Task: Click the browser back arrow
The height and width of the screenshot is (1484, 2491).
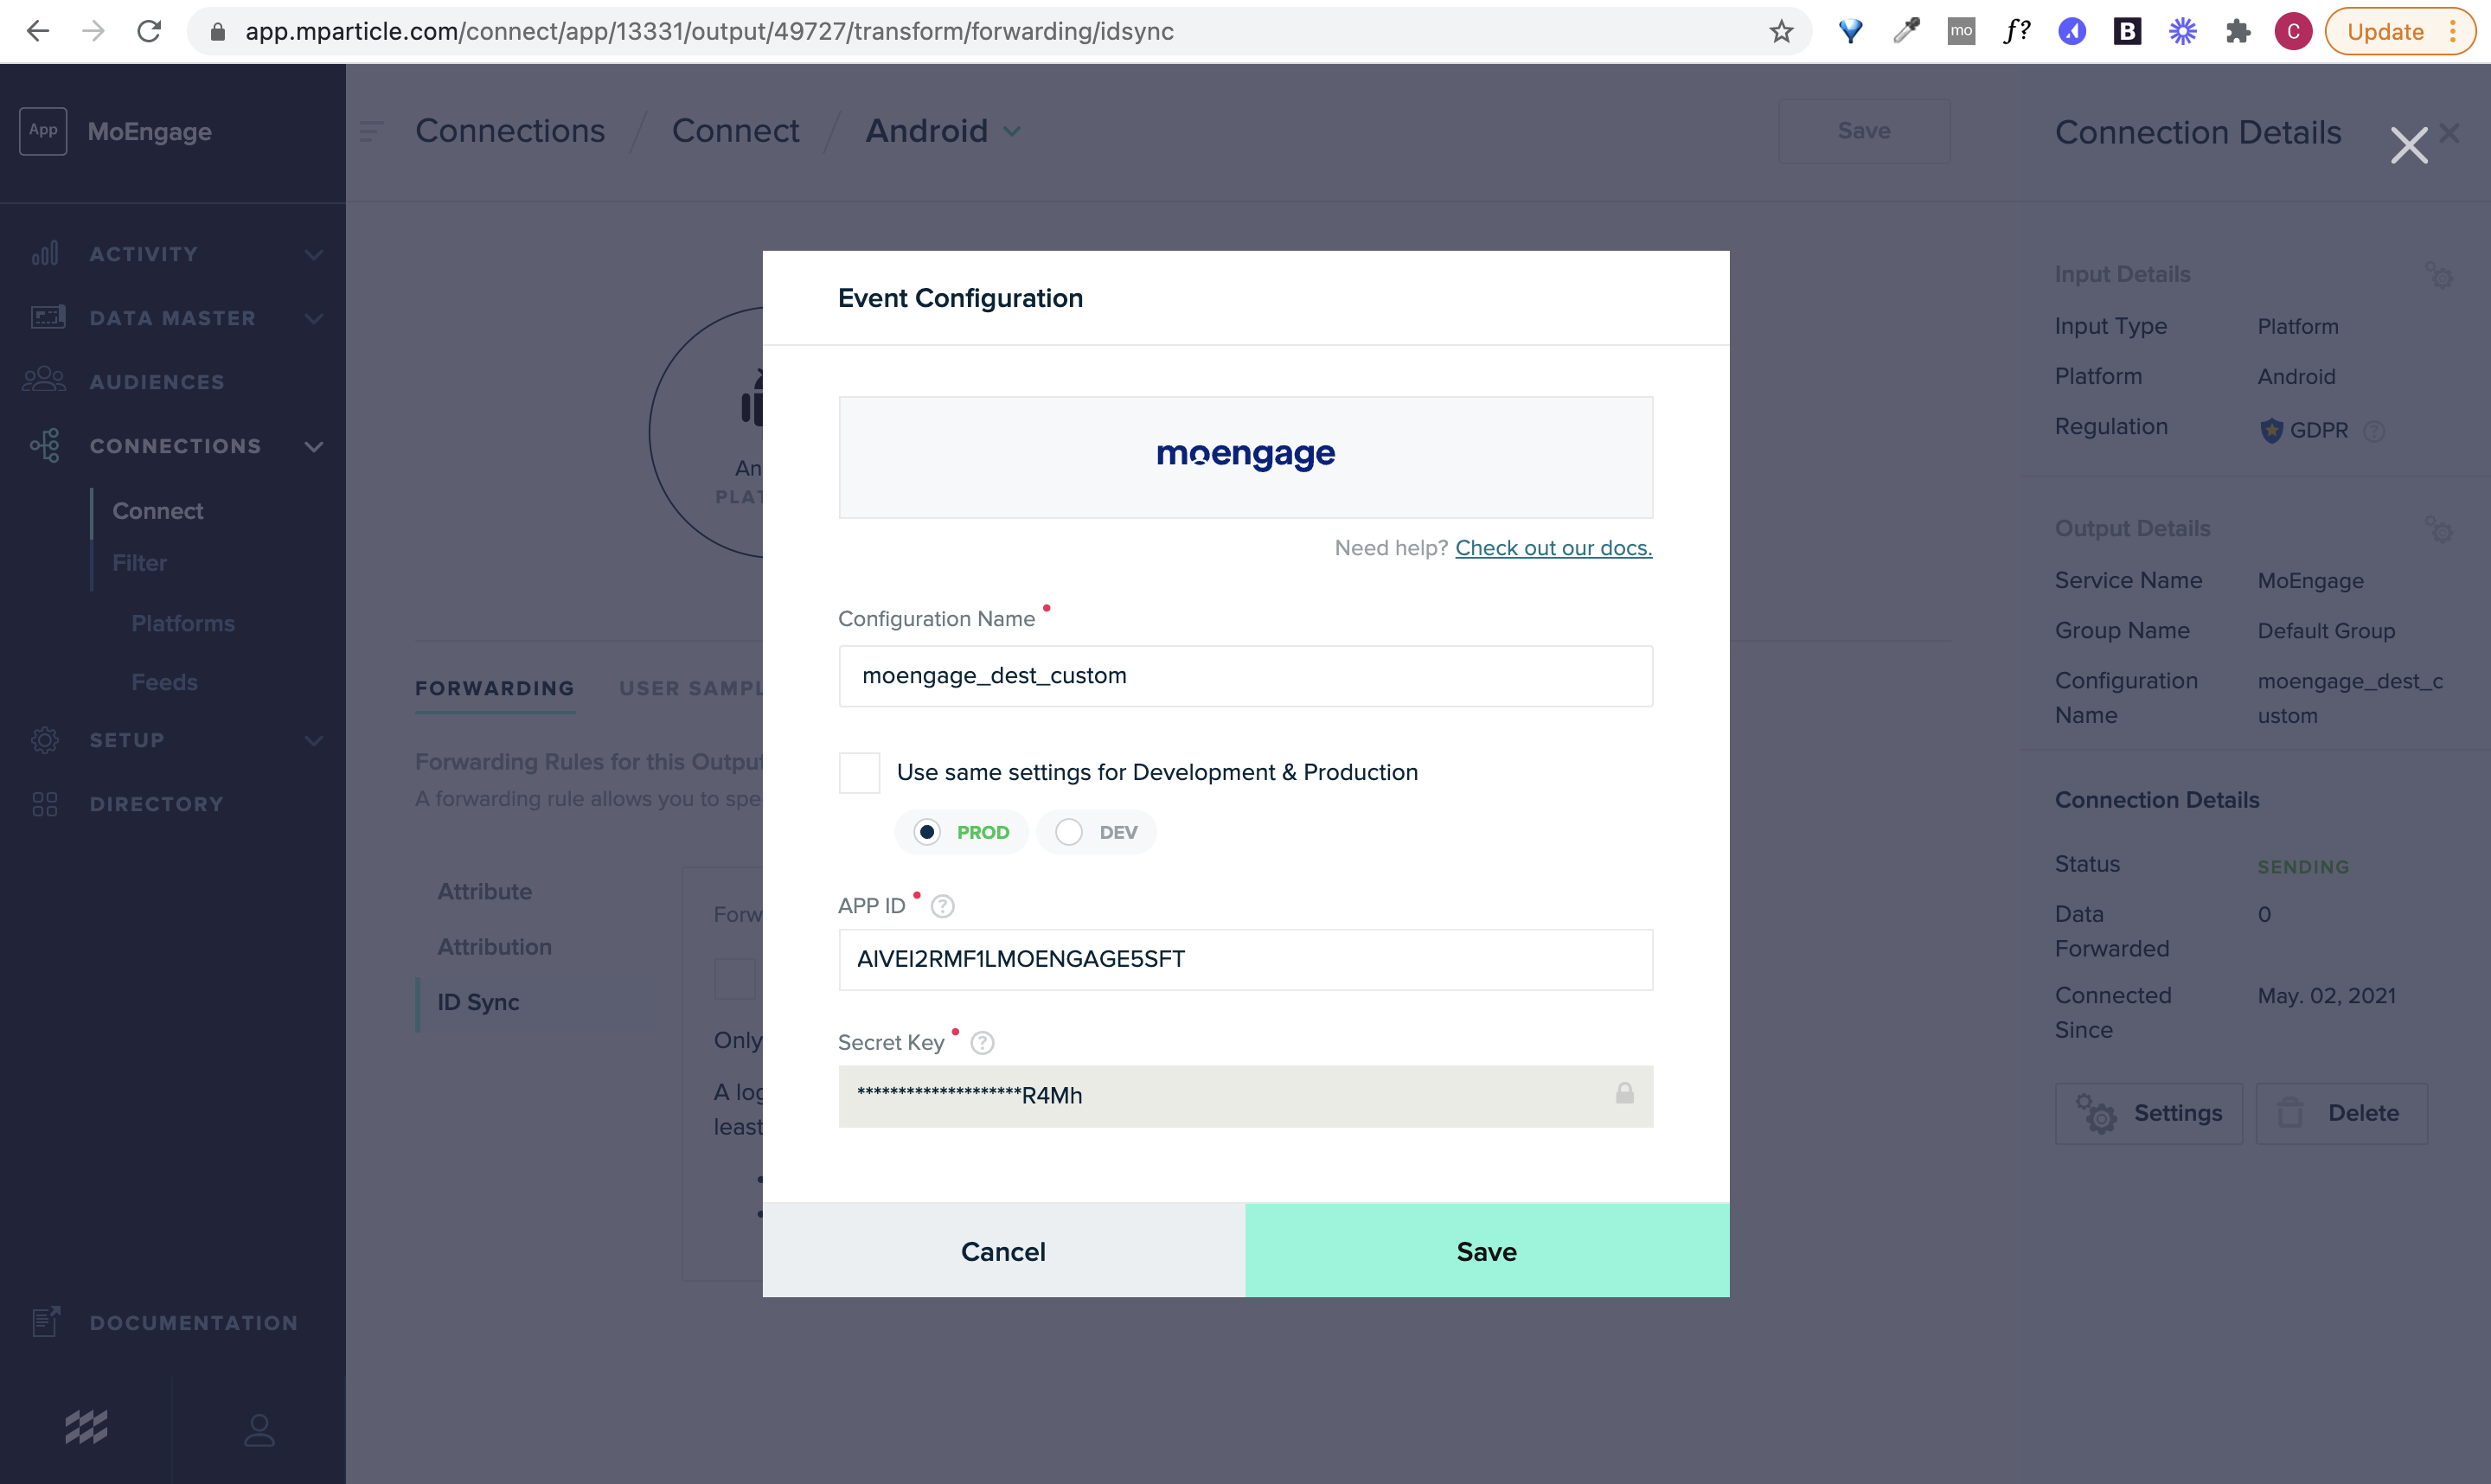Action: [x=38, y=31]
